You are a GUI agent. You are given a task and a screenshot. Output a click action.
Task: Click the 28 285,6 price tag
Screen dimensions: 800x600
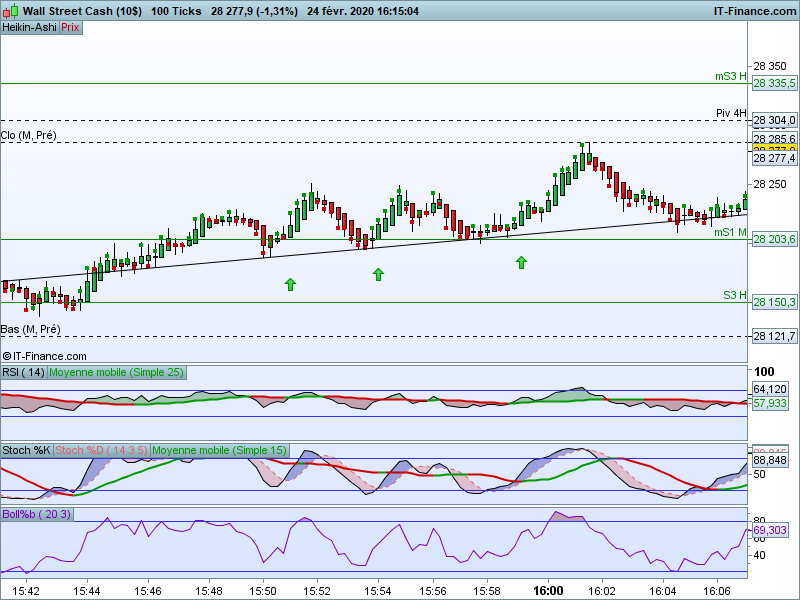[774, 139]
